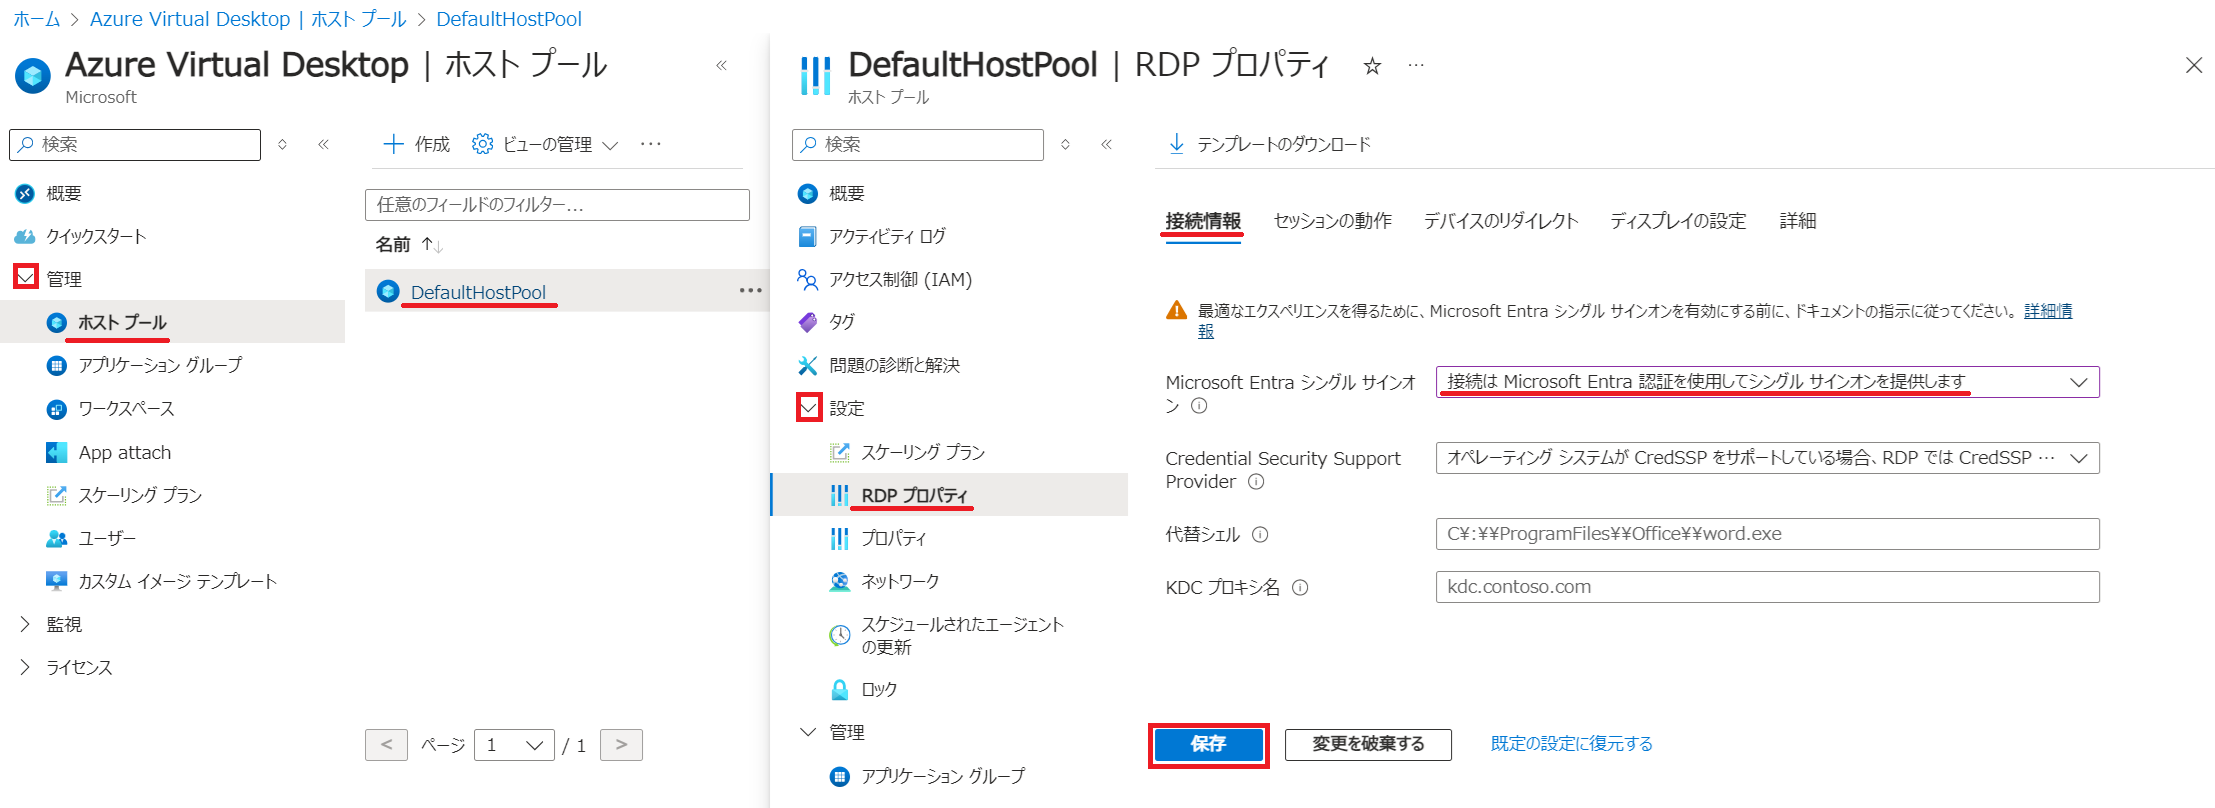The width and height of the screenshot is (2215, 808).
Task: Open ワークスペース in the left menu
Action: coord(126,409)
